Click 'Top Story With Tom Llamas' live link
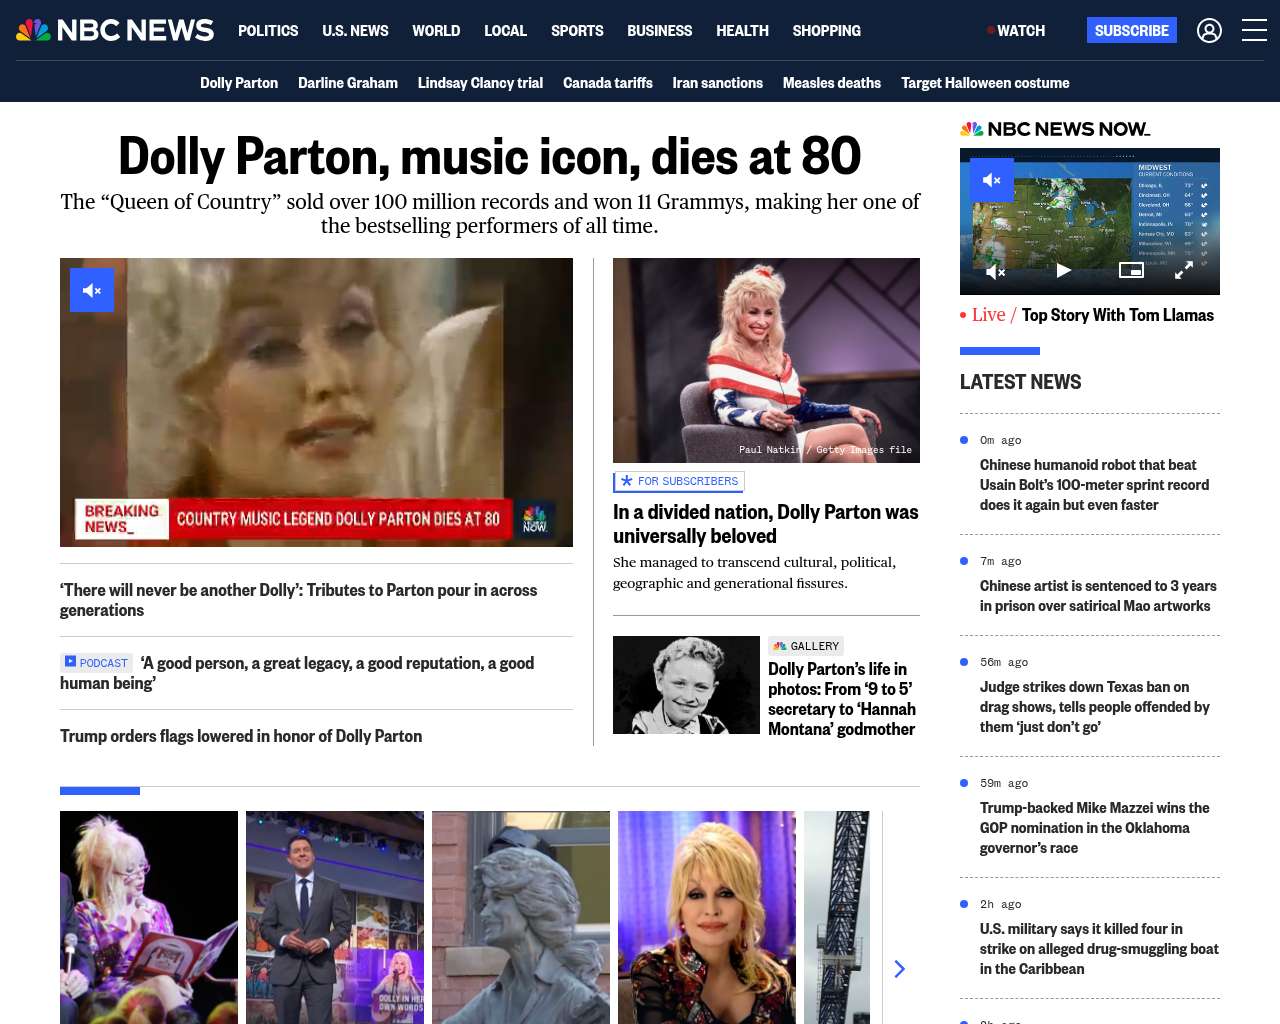1280x1024 pixels. [x=1117, y=315]
